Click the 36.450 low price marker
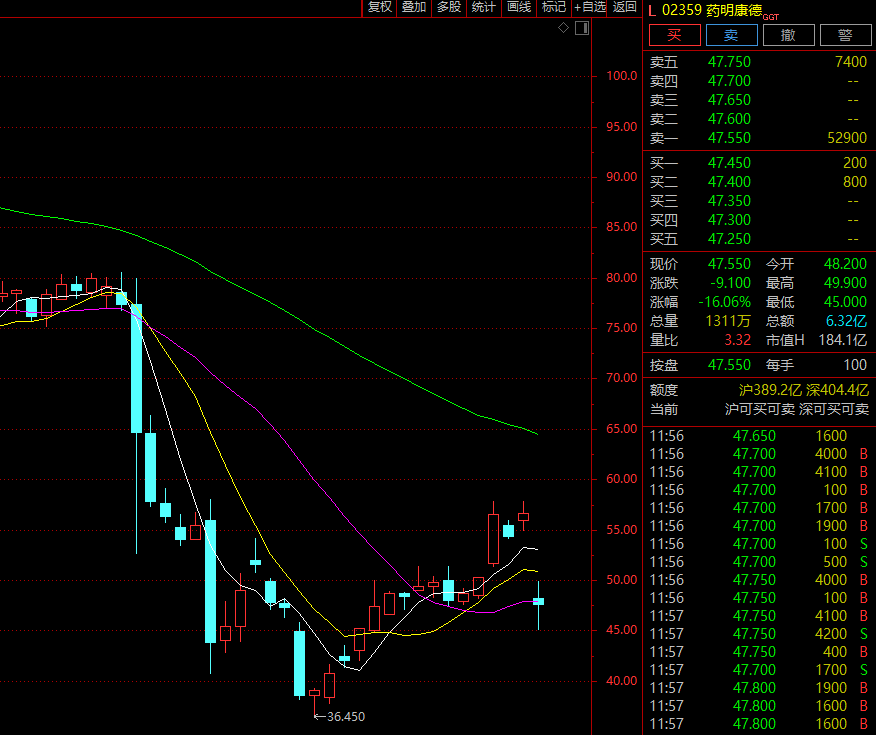This screenshot has height=735, width=876. coord(345,716)
